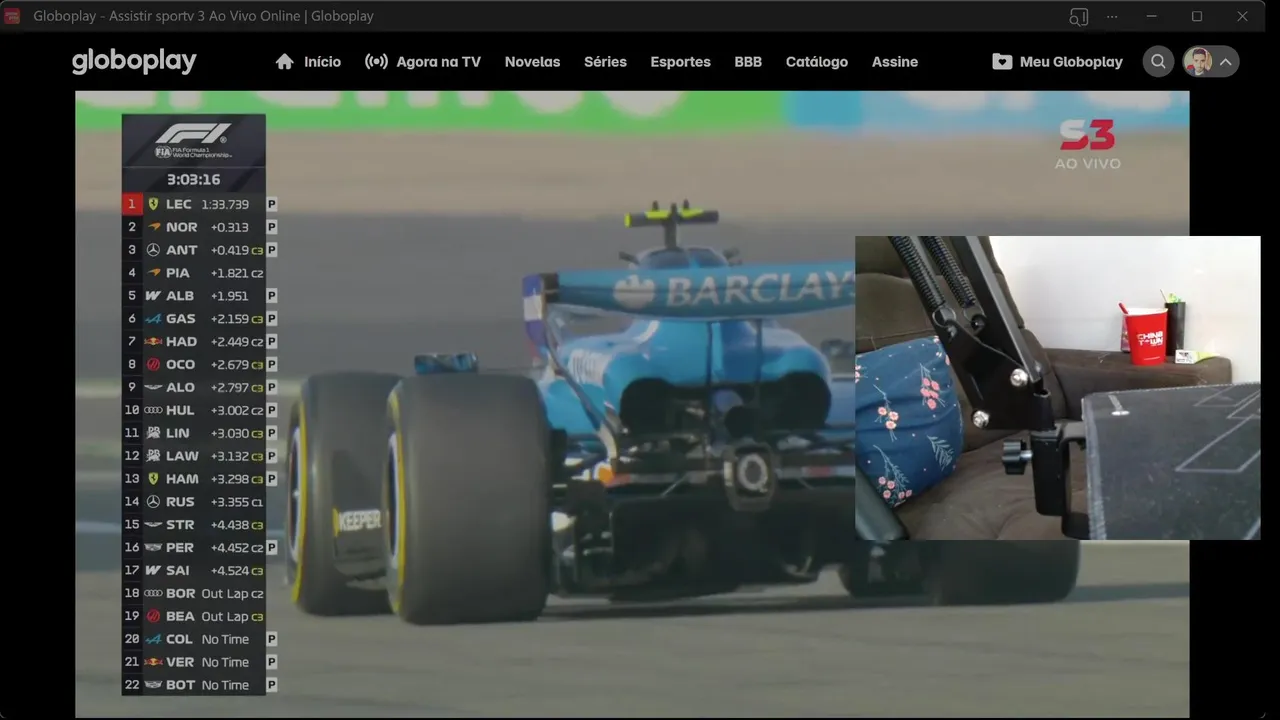Open the title bar three-dots menu

coord(1112,16)
